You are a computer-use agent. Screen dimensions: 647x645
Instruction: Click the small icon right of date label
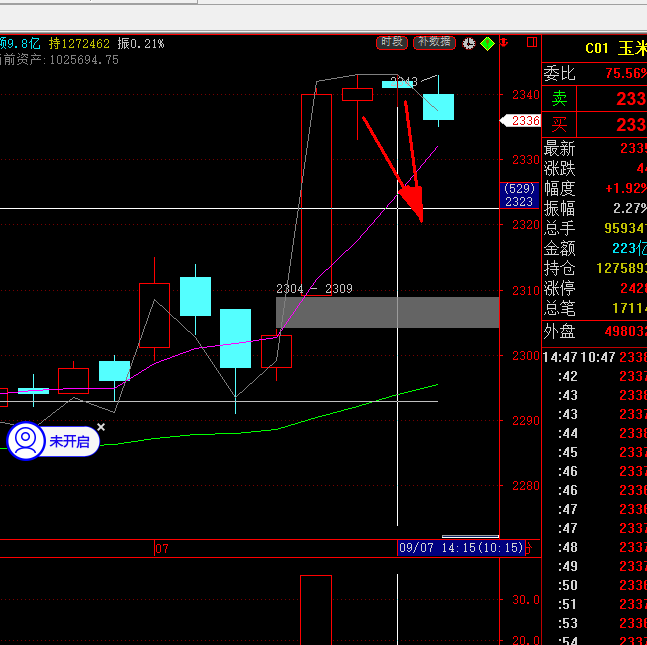[x=529, y=548]
